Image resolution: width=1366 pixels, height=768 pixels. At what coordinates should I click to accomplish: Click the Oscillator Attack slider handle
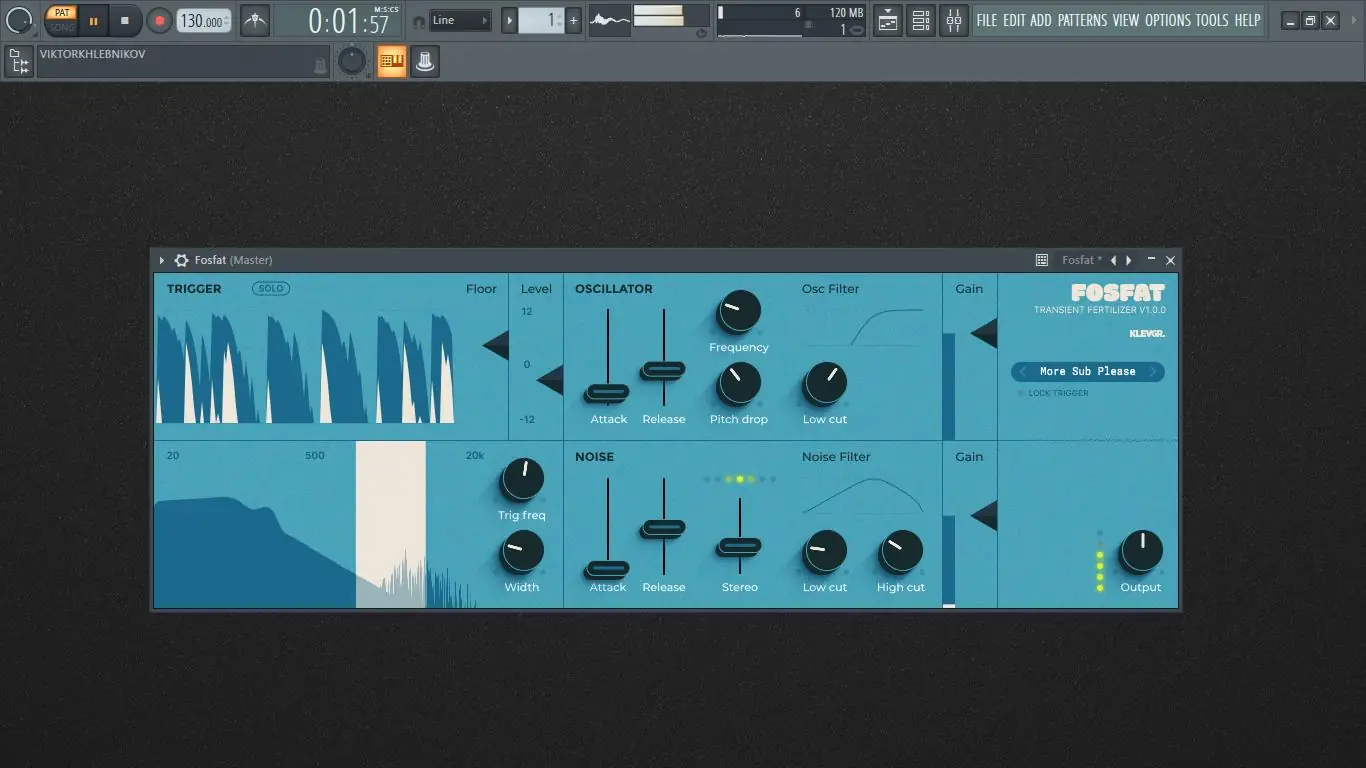coord(608,392)
